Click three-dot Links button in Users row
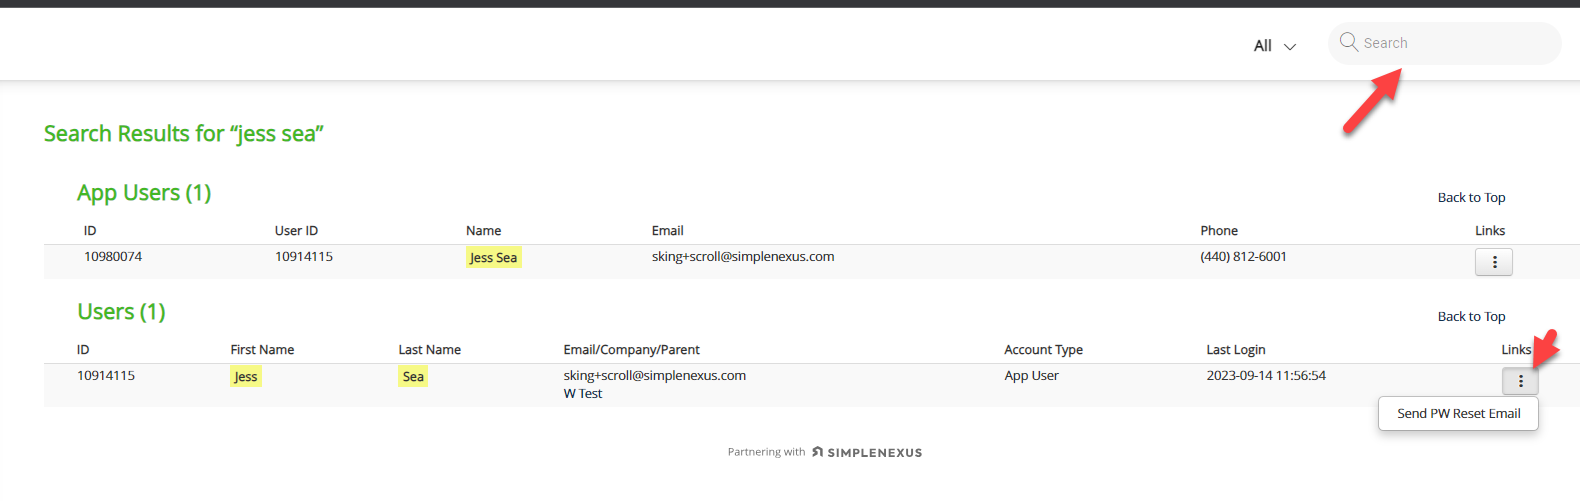The width and height of the screenshot is (1580, 501). tap(1520, 381)
